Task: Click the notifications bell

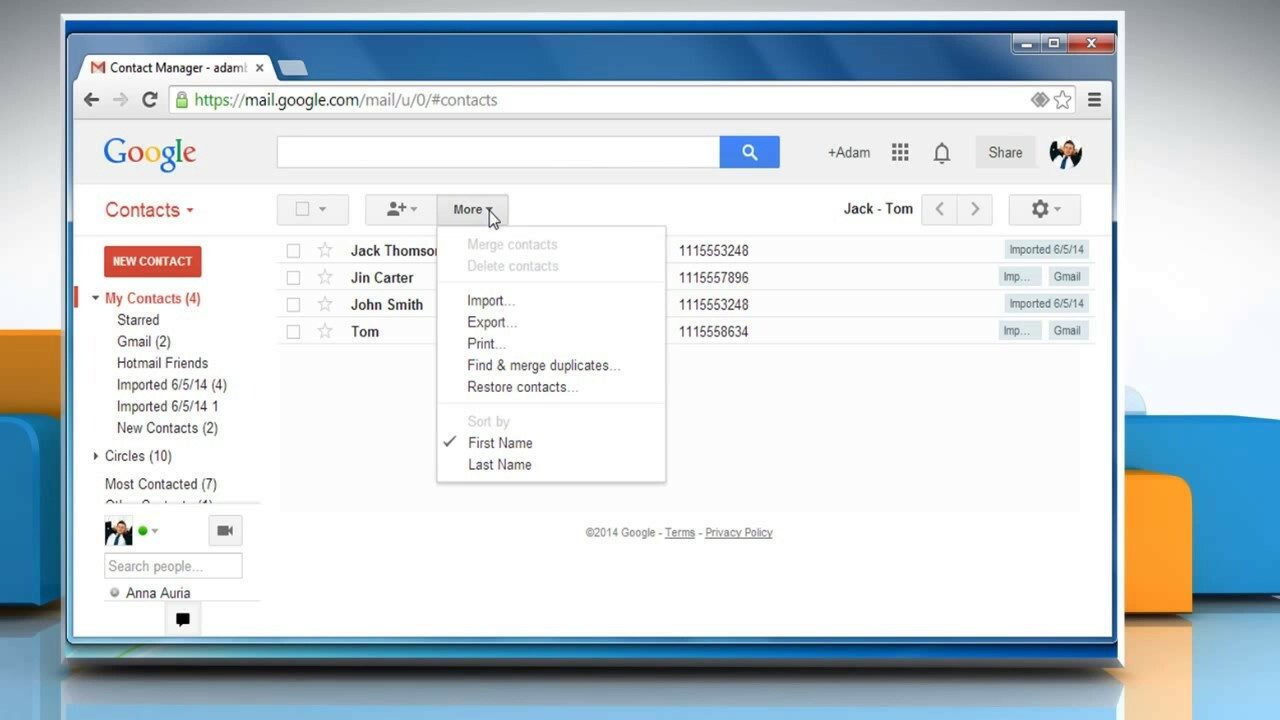Action: tap(941, 152)
